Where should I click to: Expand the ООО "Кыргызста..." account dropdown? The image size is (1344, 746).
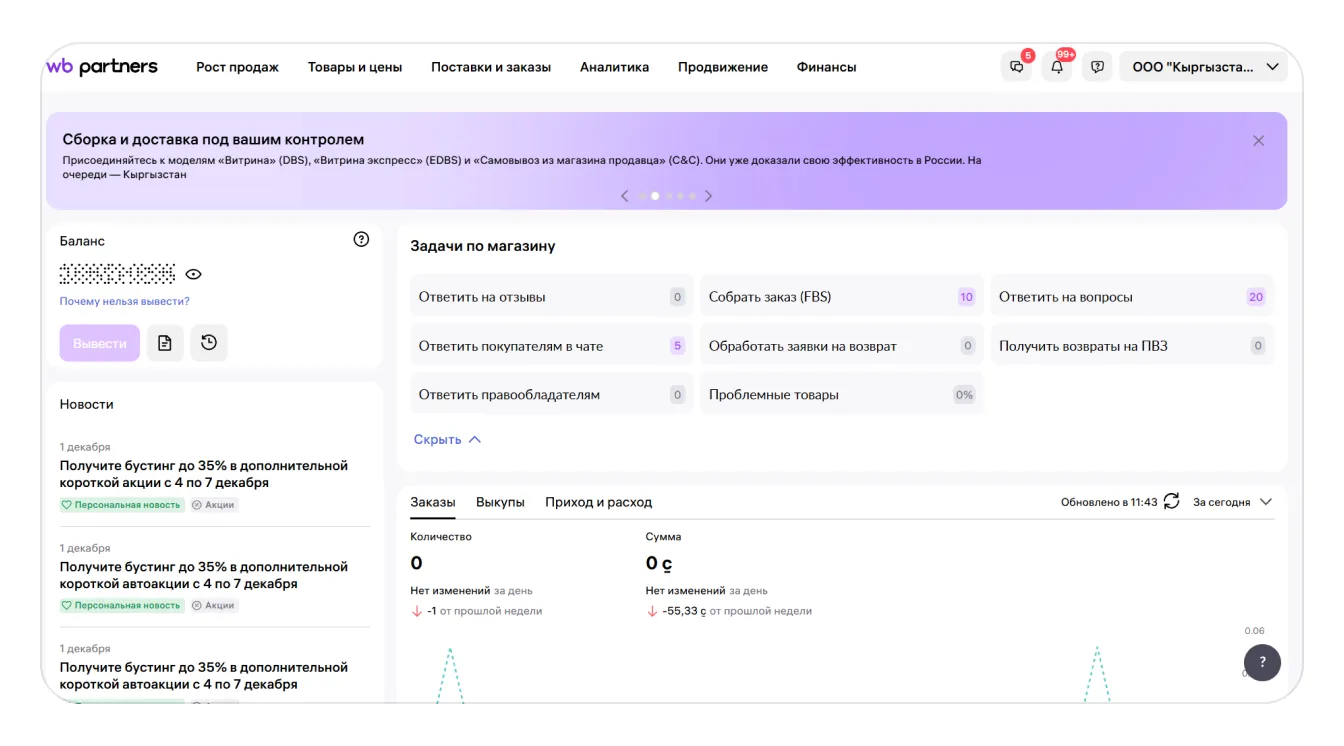pyautogui.click(x=1205, y=67)
